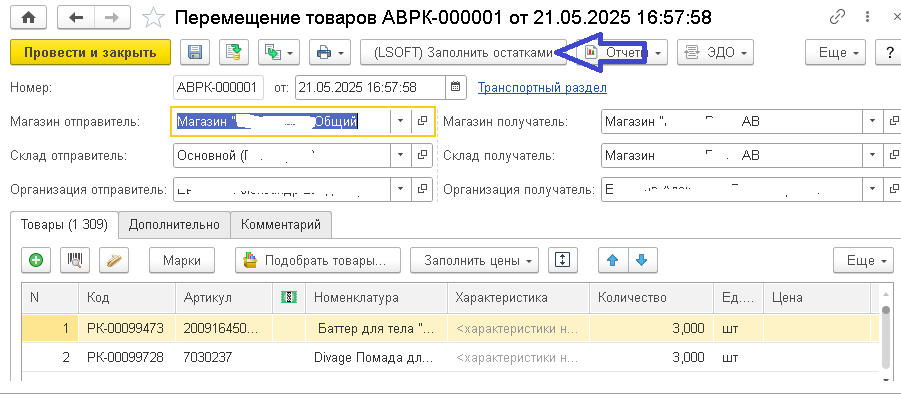Click the N column header
The width and height of the screenshot is (901, 394).
[50, 298]
